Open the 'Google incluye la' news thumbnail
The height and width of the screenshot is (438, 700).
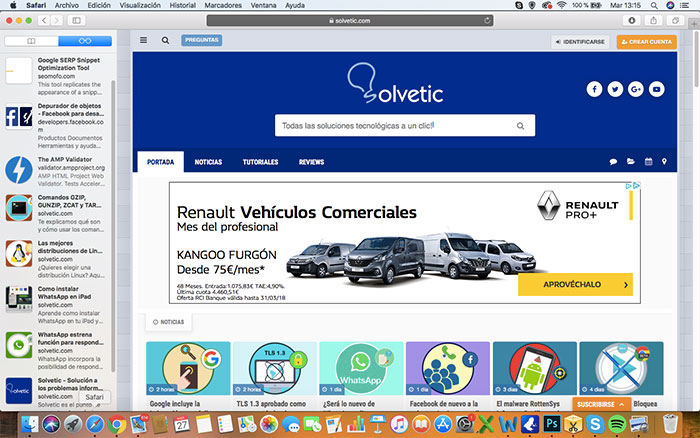coord(188,368)
